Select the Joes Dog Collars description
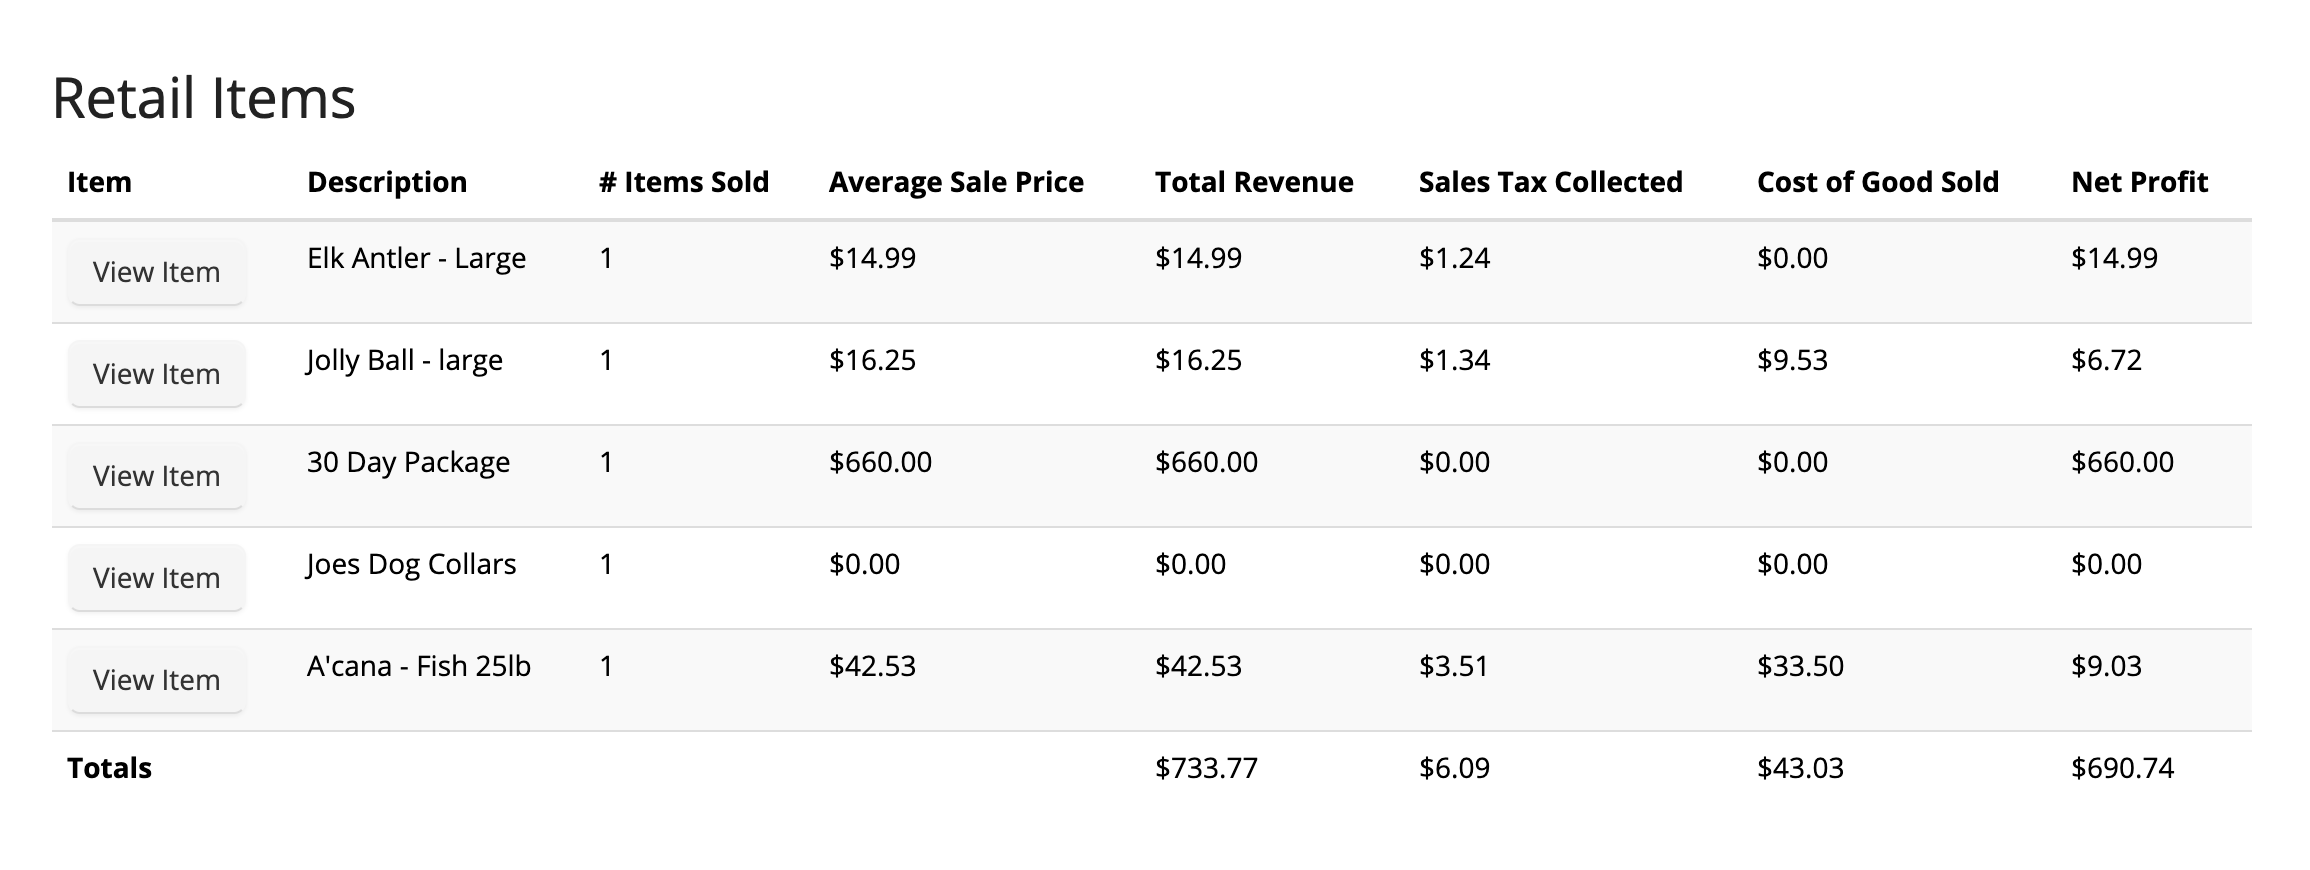This screenshot has width=2310, height=870. [411, 565]
